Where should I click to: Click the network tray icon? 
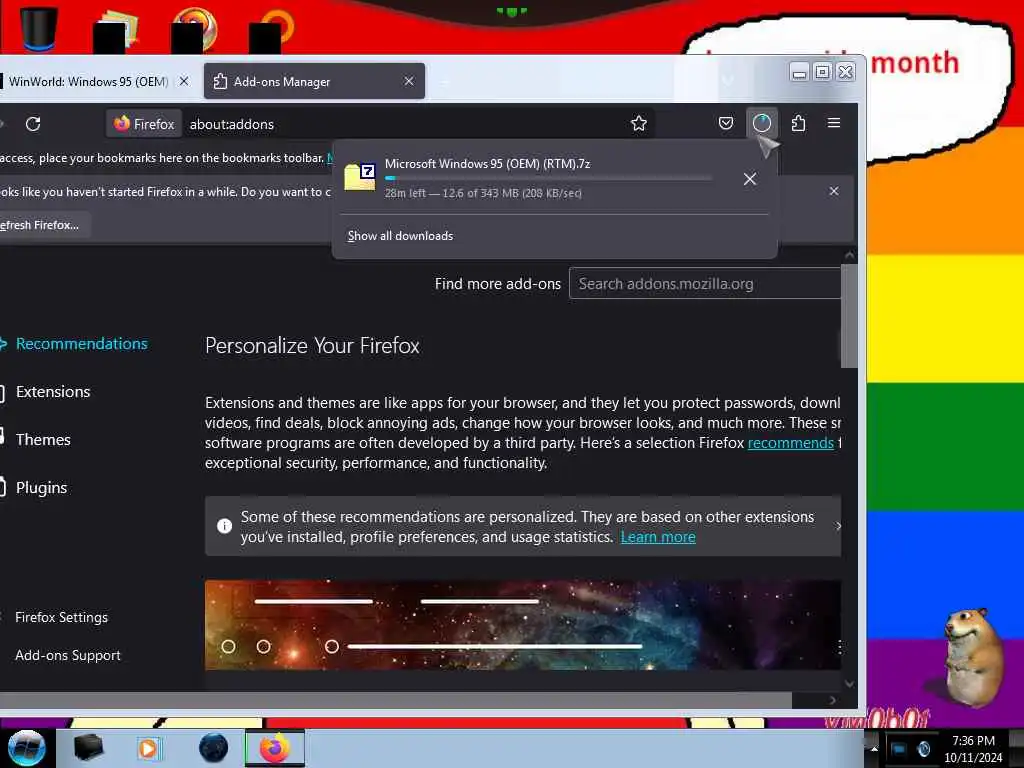(899, 748)
